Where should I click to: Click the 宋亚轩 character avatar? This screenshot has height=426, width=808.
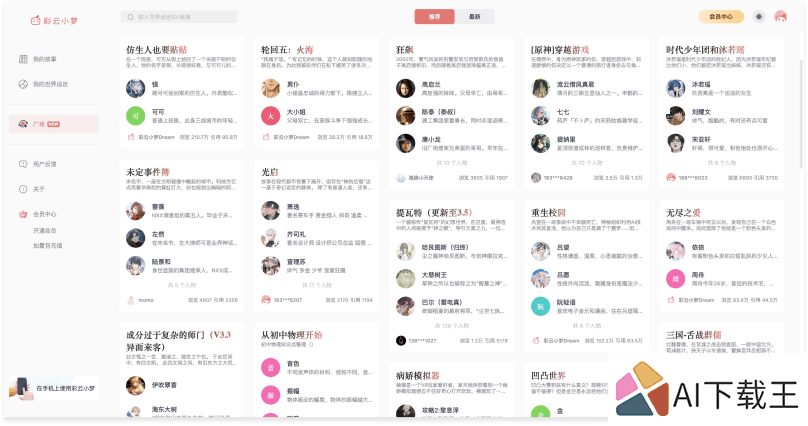click(676, 143)
